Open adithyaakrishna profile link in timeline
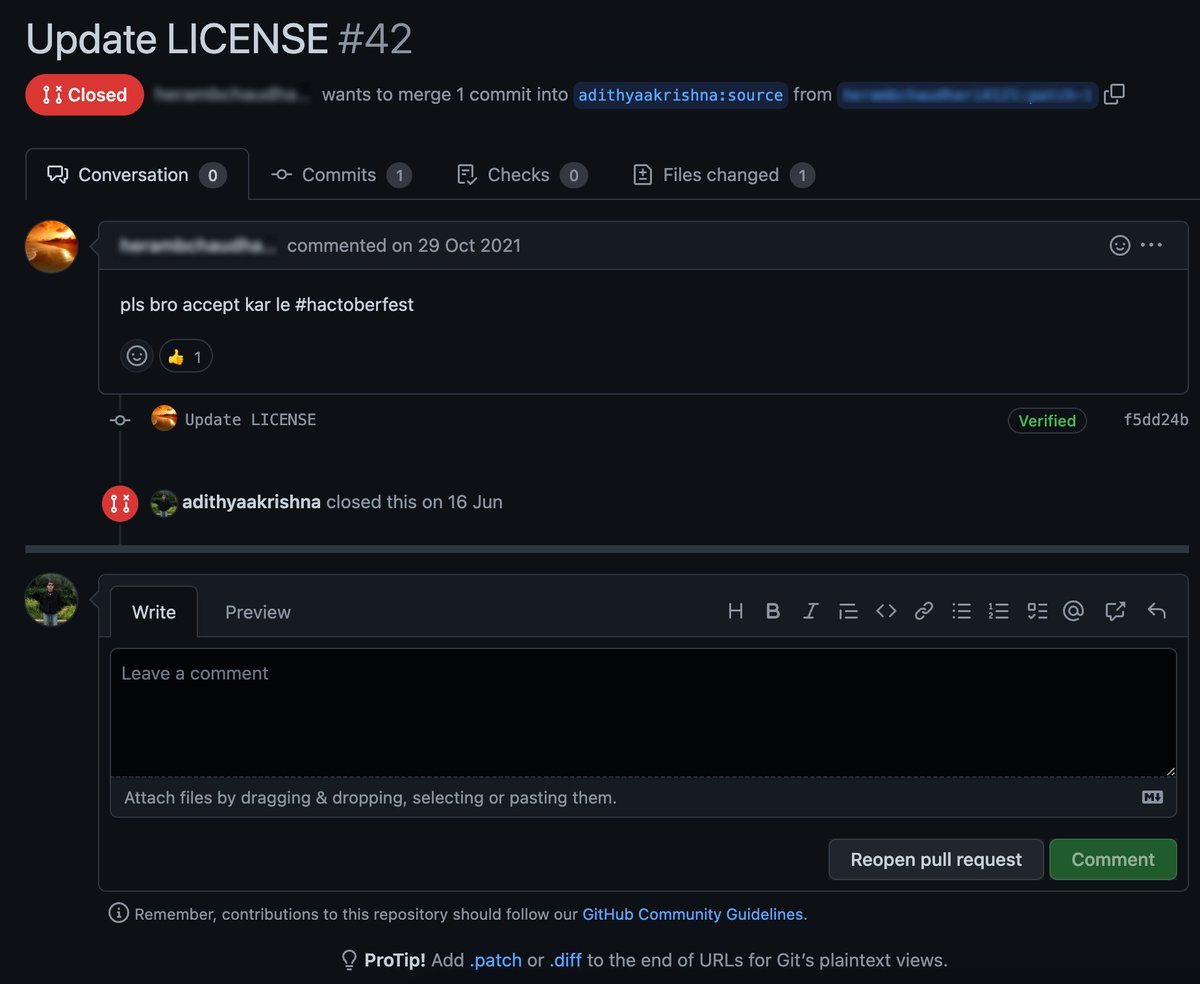 coord(251,502)
